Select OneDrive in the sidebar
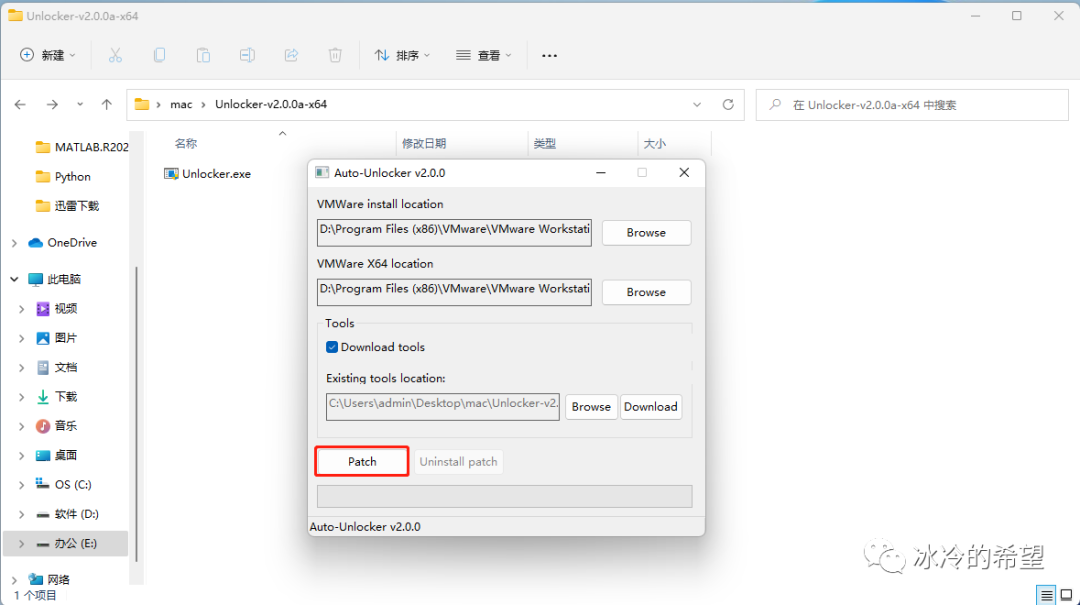The width and height of the screenshot is (1080, 605). [x=63, y=243]
